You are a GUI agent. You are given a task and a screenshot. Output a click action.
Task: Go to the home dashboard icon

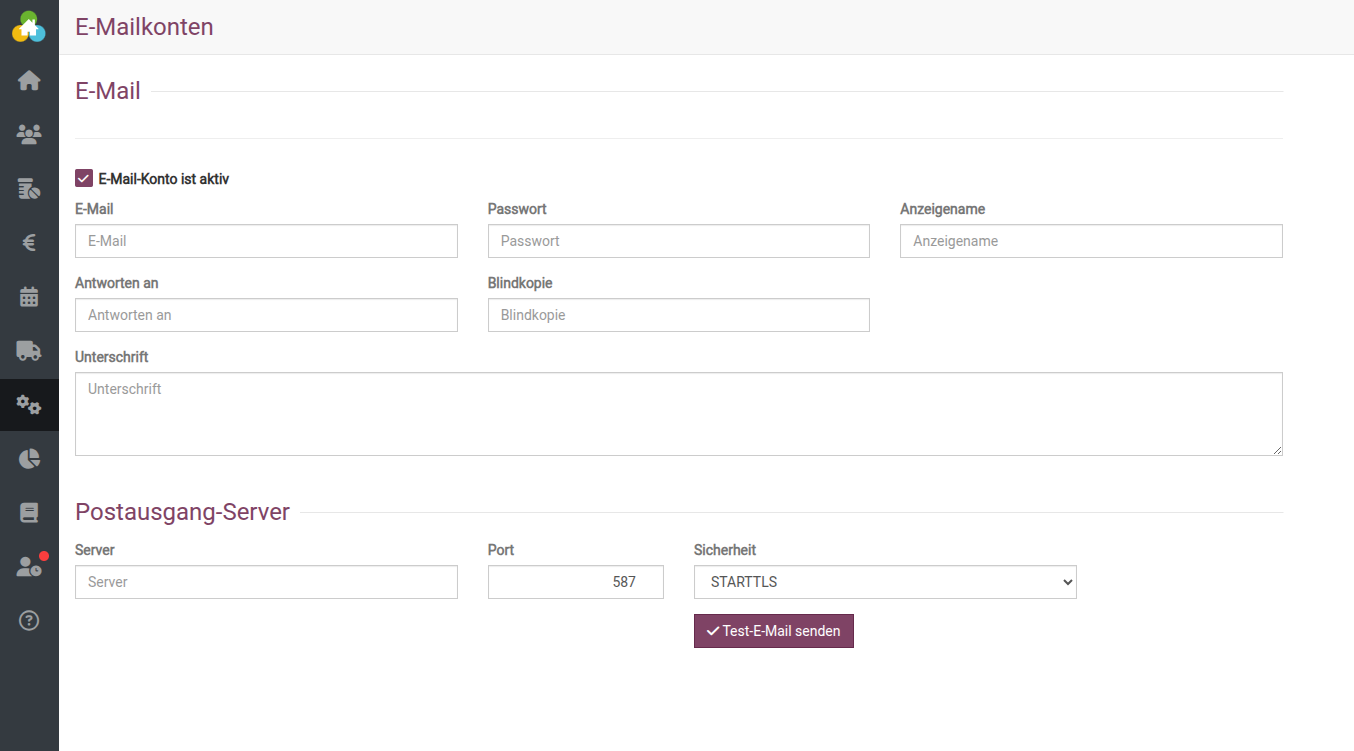(x=29, y=81)
